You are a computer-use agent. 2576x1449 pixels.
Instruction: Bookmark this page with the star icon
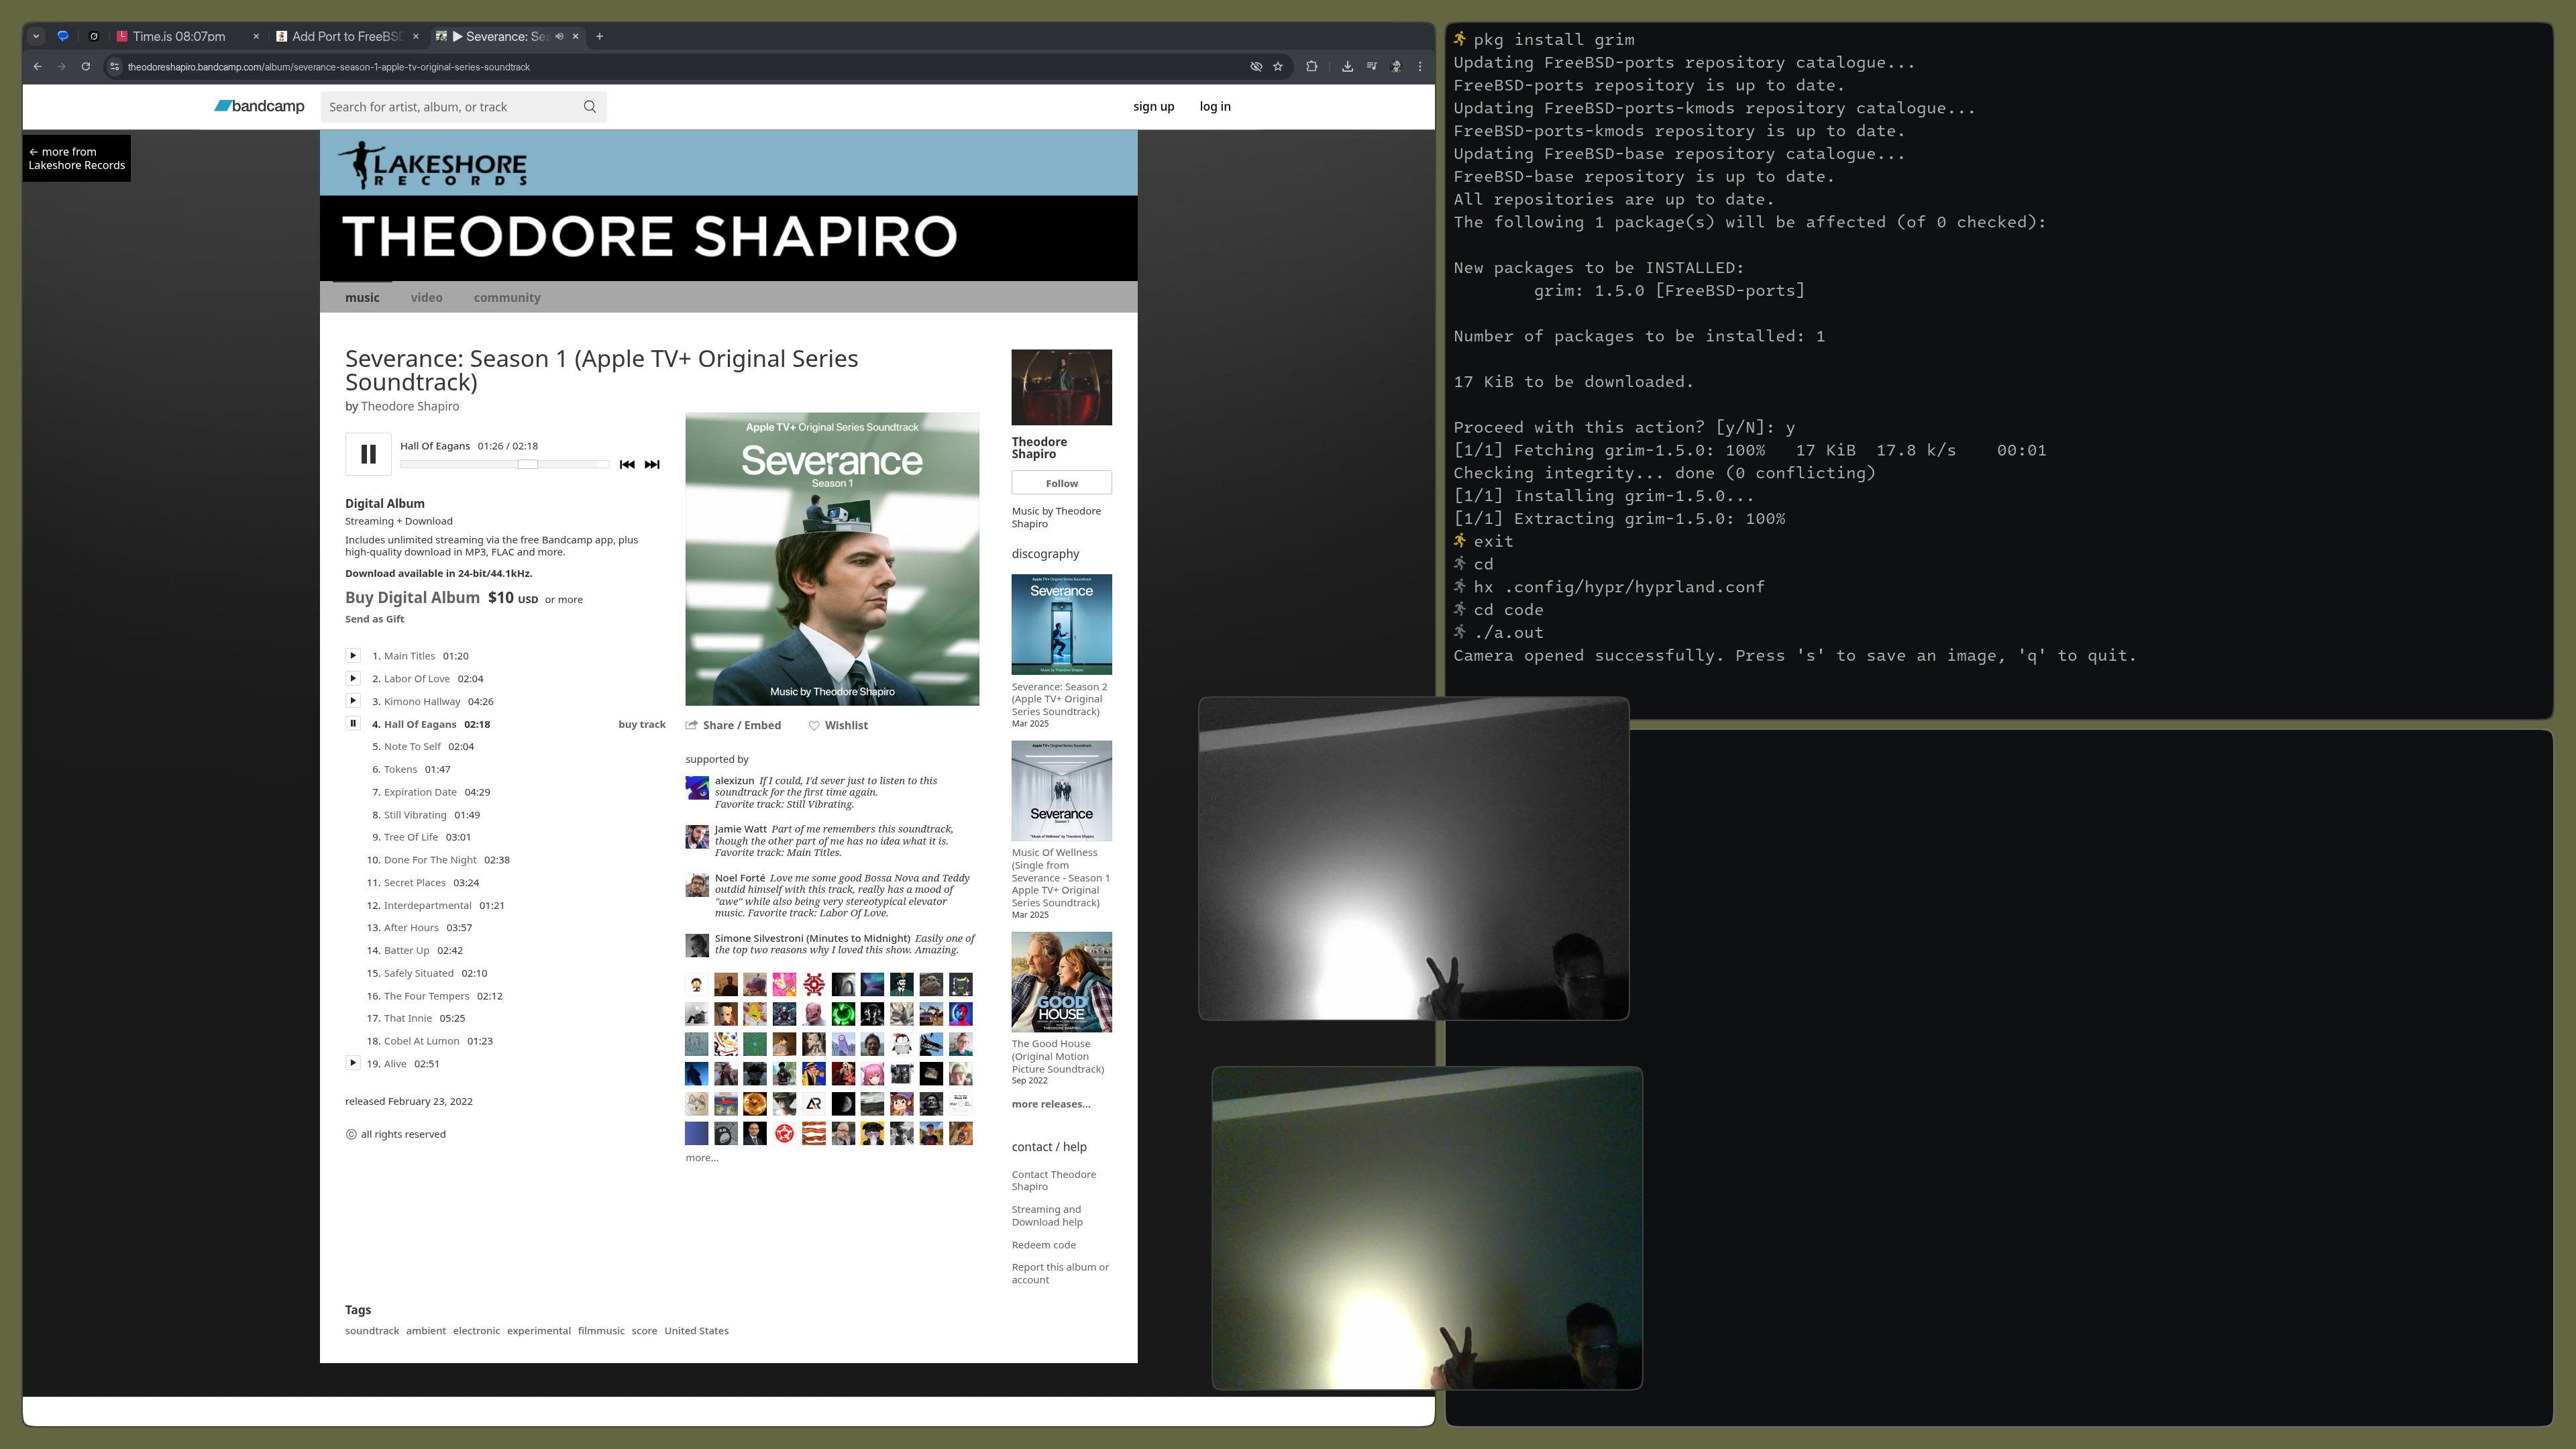pyautogui.click(x=1278, y=67)
